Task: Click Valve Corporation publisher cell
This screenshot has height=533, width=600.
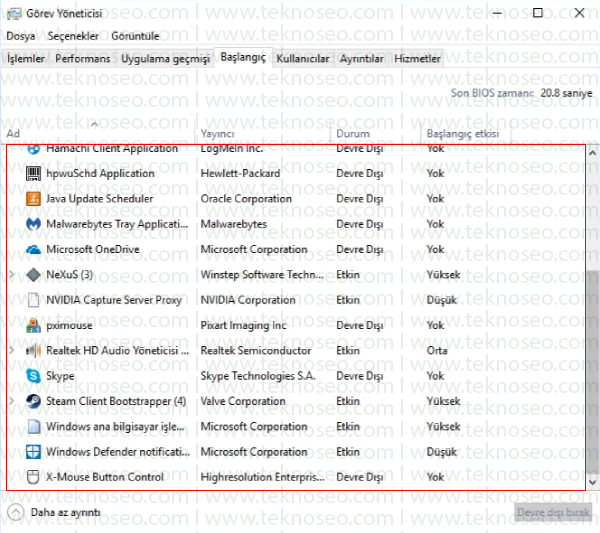Action: [x=243, y=401]
